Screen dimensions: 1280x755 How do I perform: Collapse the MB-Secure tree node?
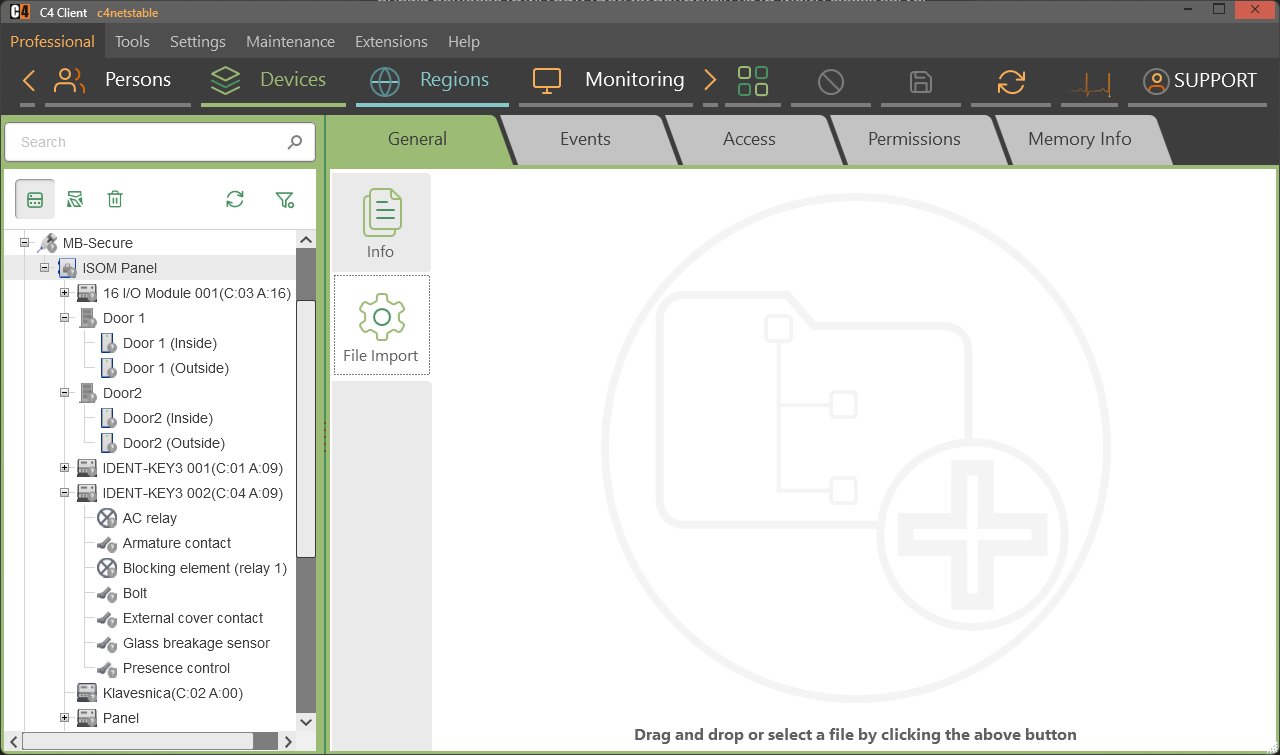(24, 243)
